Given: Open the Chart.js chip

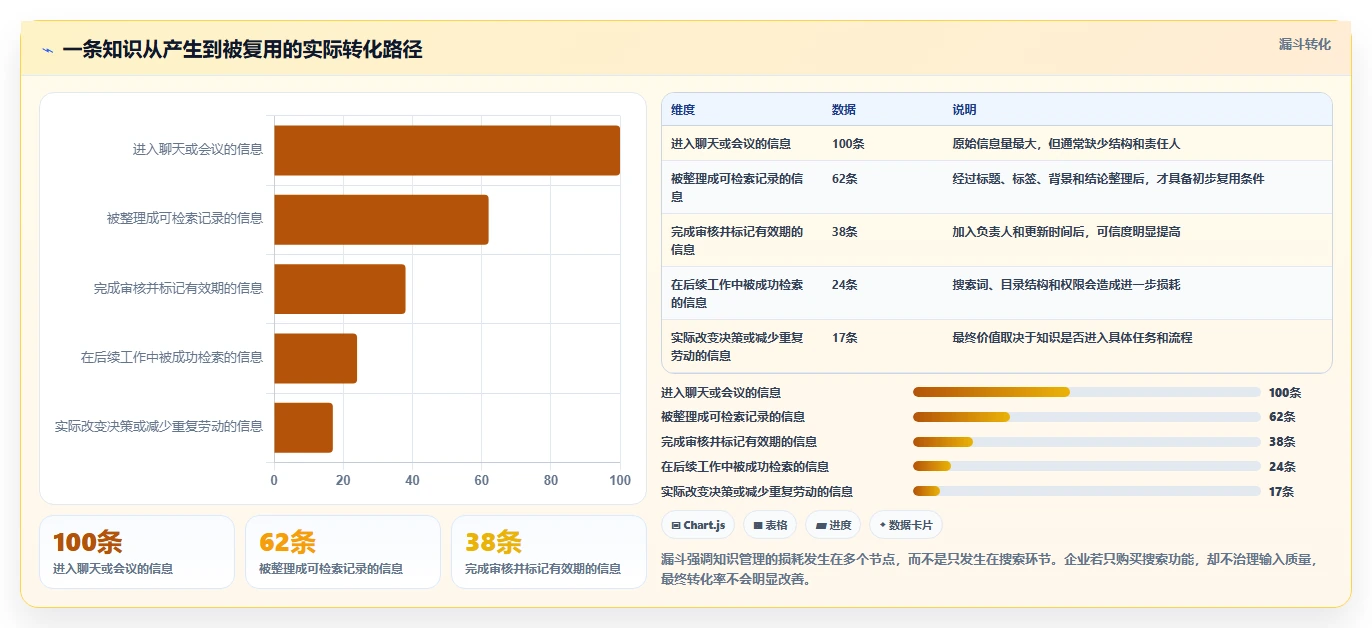Looking at the screenshot, I should [699, 525].
